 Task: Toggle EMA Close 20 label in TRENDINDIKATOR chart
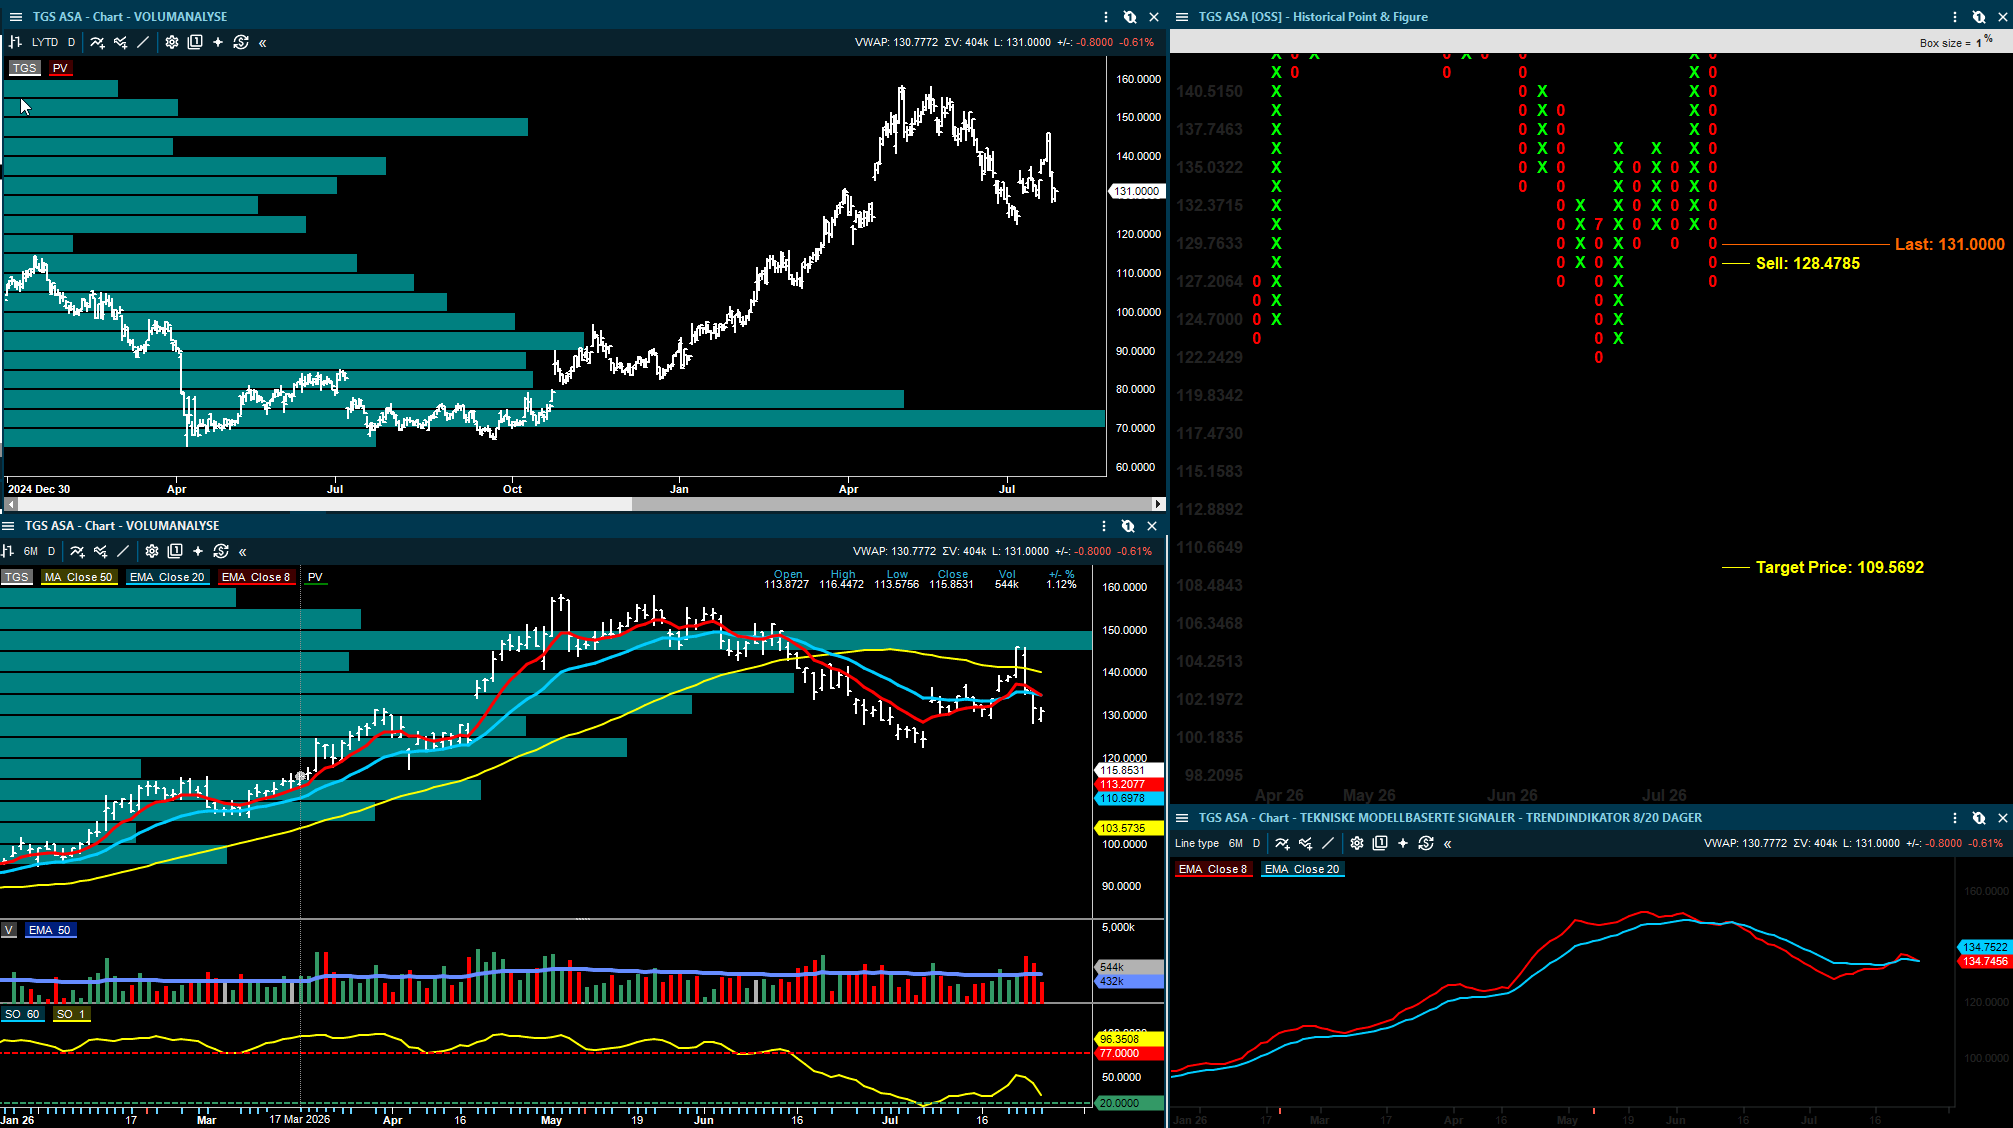(x=1302, y=869)
